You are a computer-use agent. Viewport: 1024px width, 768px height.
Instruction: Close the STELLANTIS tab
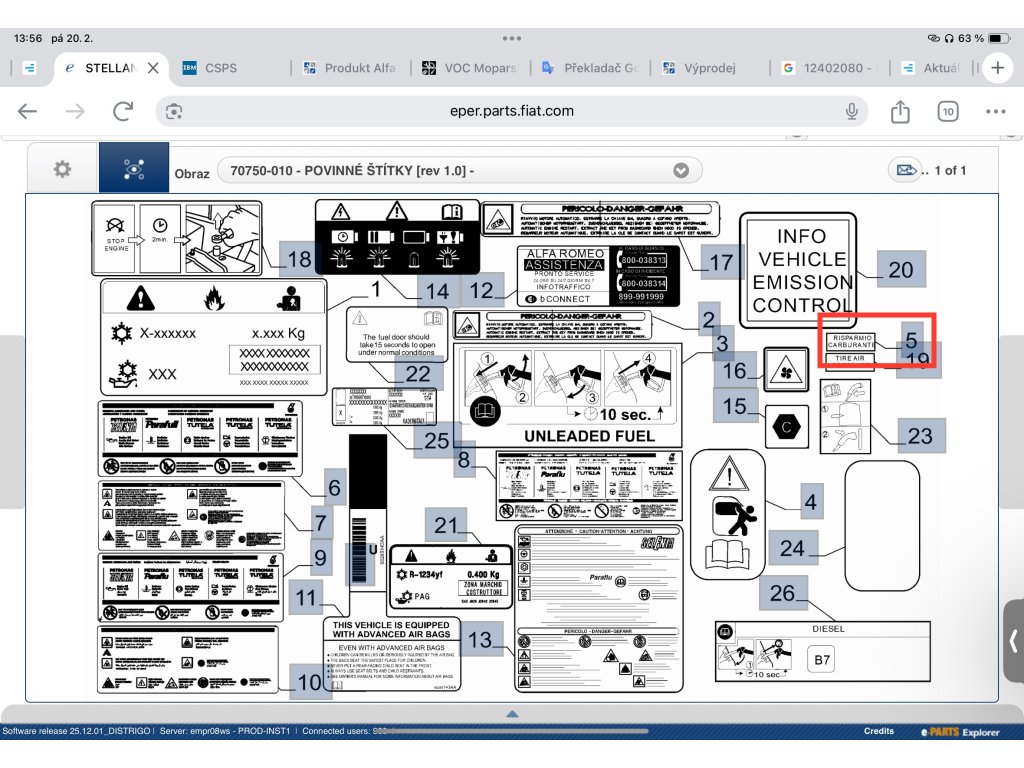point(153,68)
